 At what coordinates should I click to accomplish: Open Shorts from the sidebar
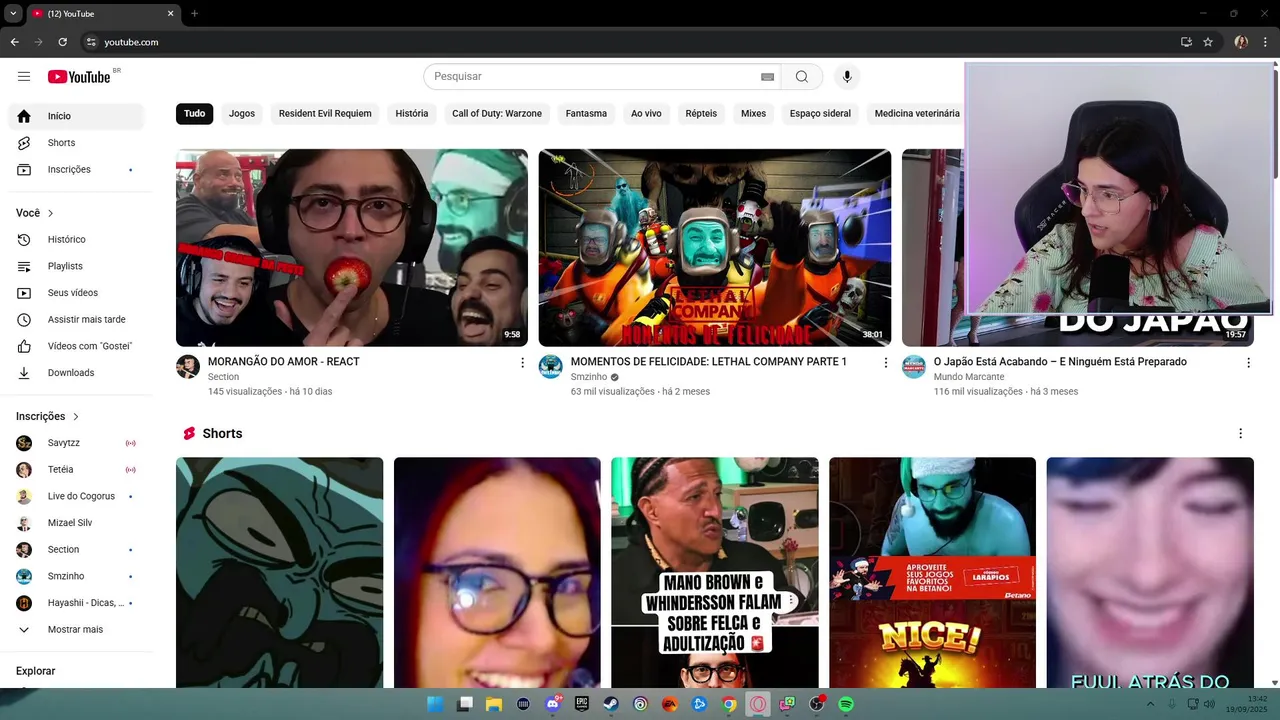(76, 143)
